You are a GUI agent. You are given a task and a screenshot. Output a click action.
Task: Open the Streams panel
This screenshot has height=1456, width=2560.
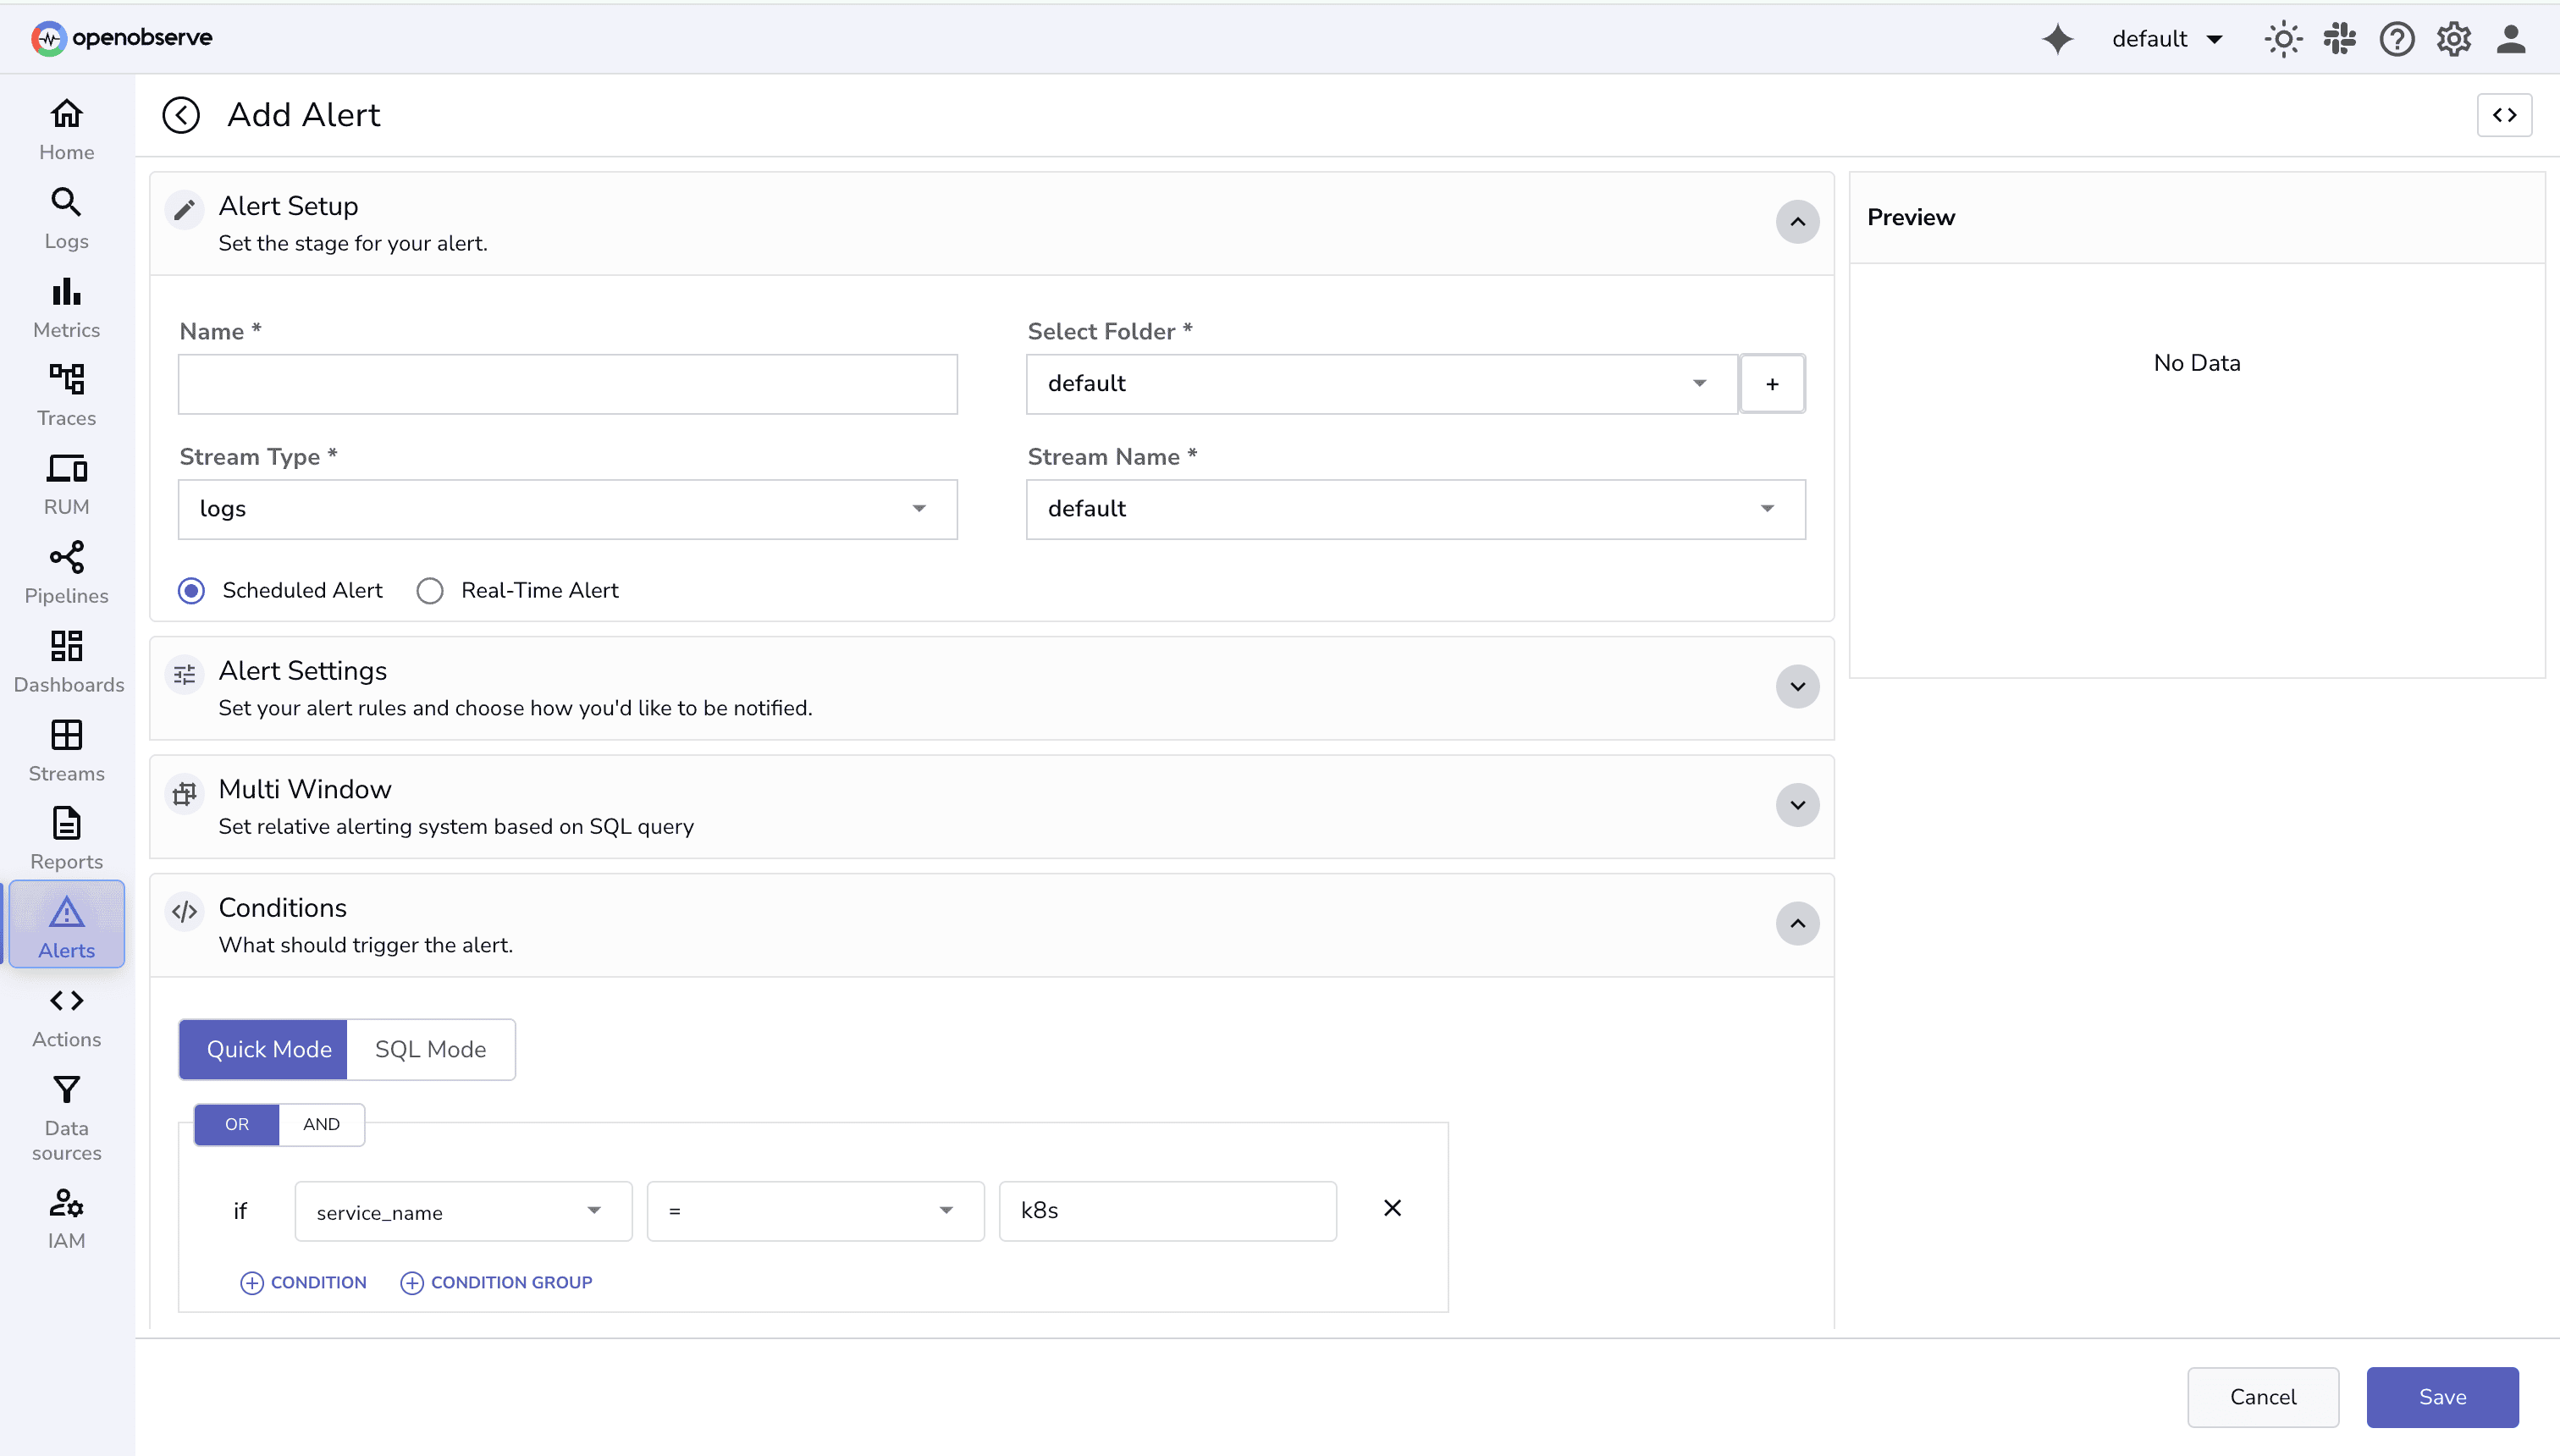tap(65, 750)
